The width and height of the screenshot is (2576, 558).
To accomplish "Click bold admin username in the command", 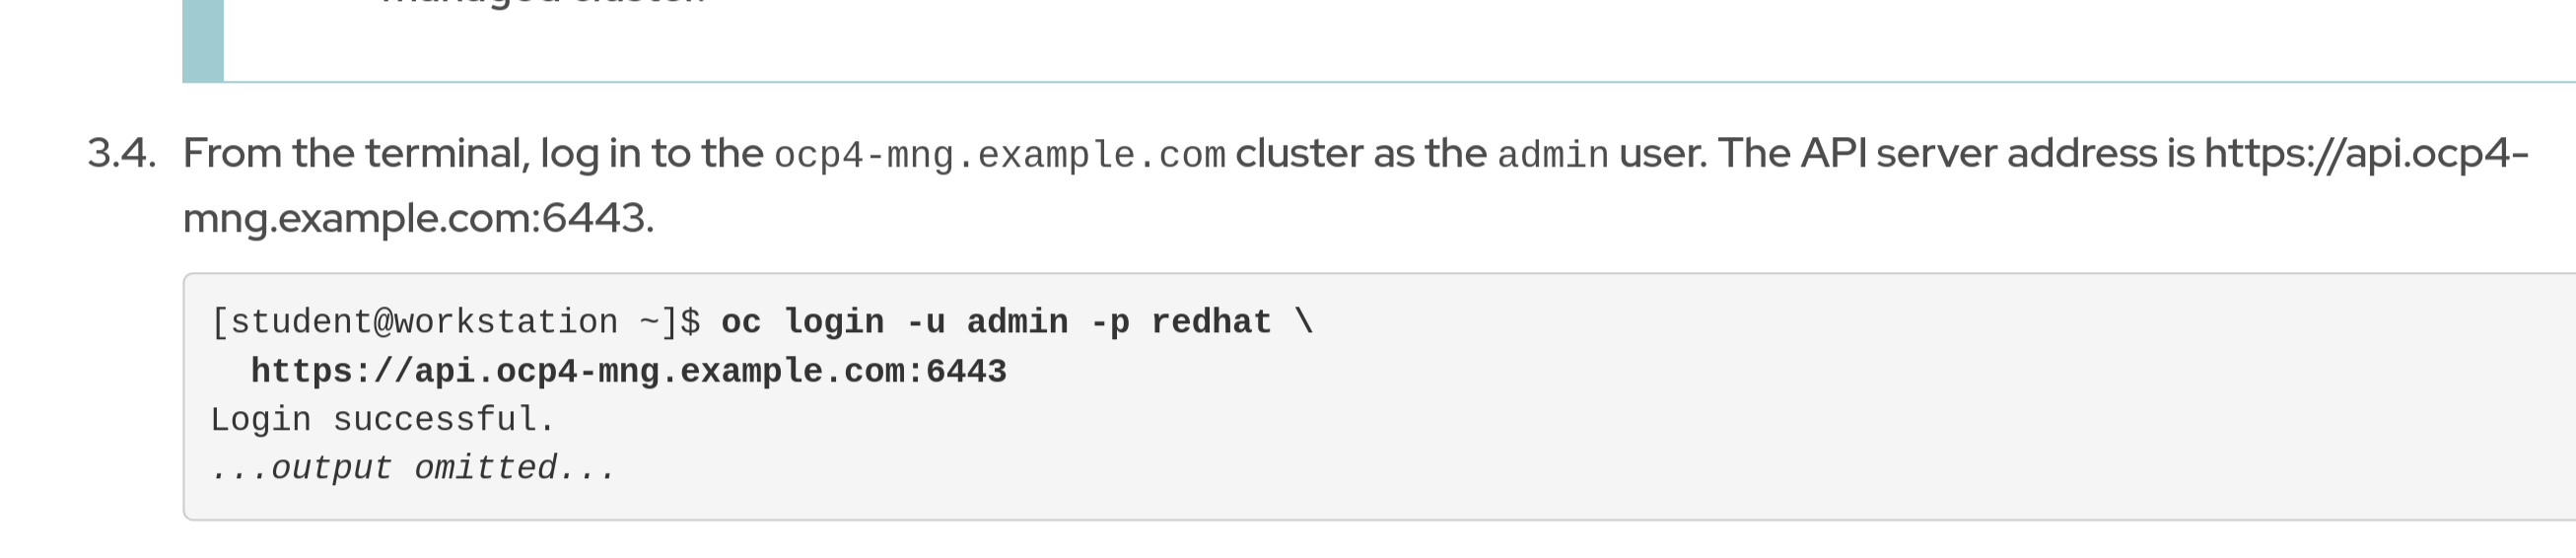I will pos(1017,323).
